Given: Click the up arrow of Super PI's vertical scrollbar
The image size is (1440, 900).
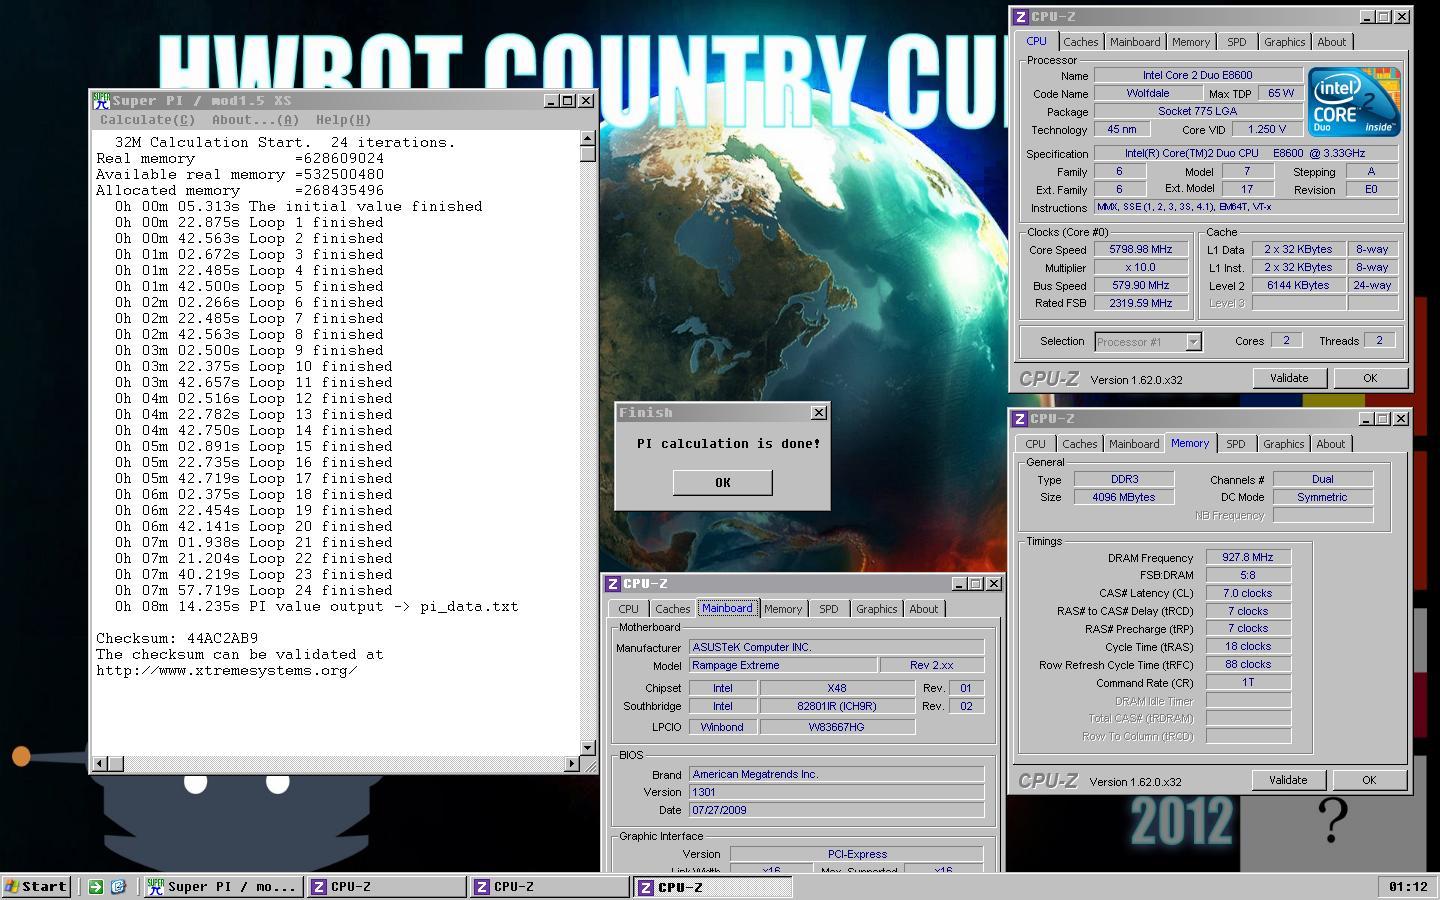Looking at the screenshot, I should click(587, 138).
